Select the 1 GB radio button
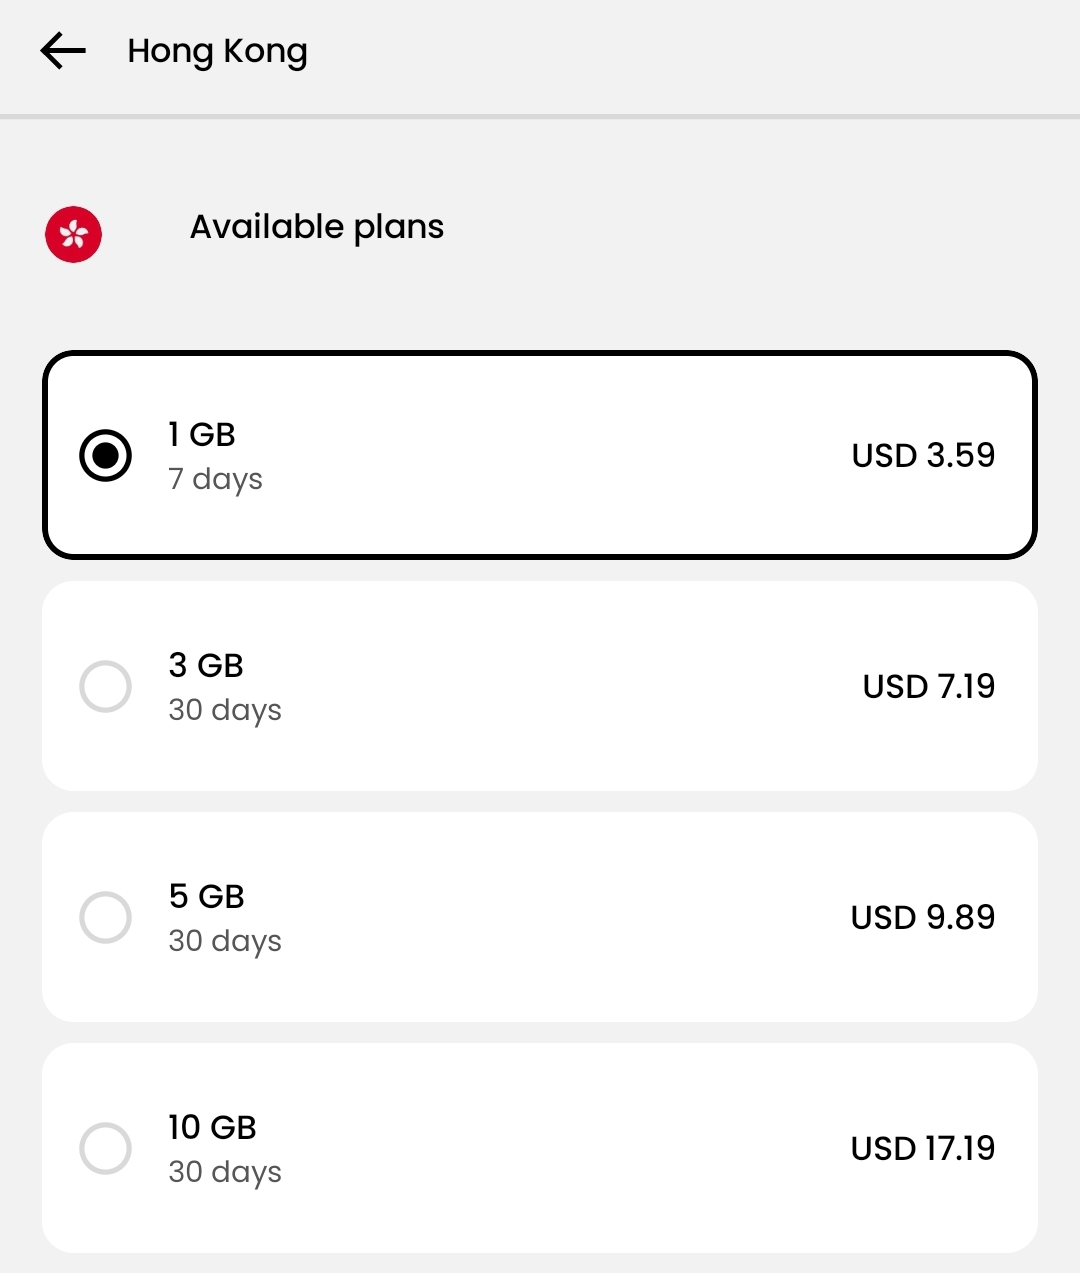This screenshot has height=1273, width=1080. (106, 455)
